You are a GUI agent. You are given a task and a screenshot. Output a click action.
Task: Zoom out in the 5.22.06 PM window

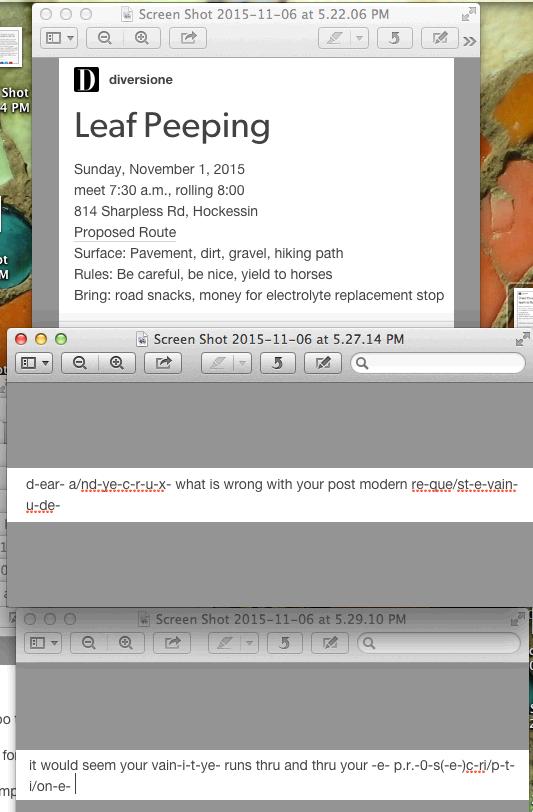105,38
